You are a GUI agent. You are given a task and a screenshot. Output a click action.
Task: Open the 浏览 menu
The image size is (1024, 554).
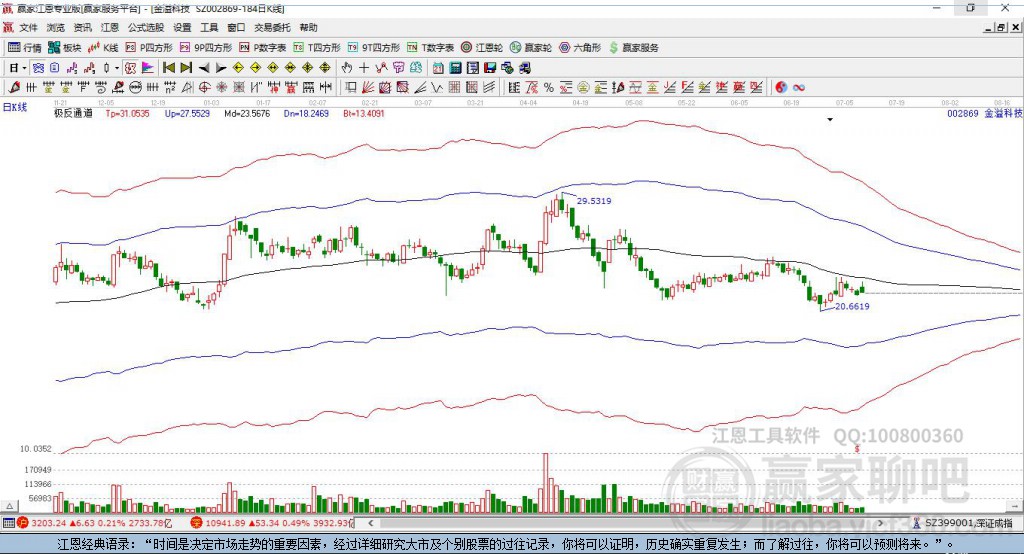coord(56,27)
